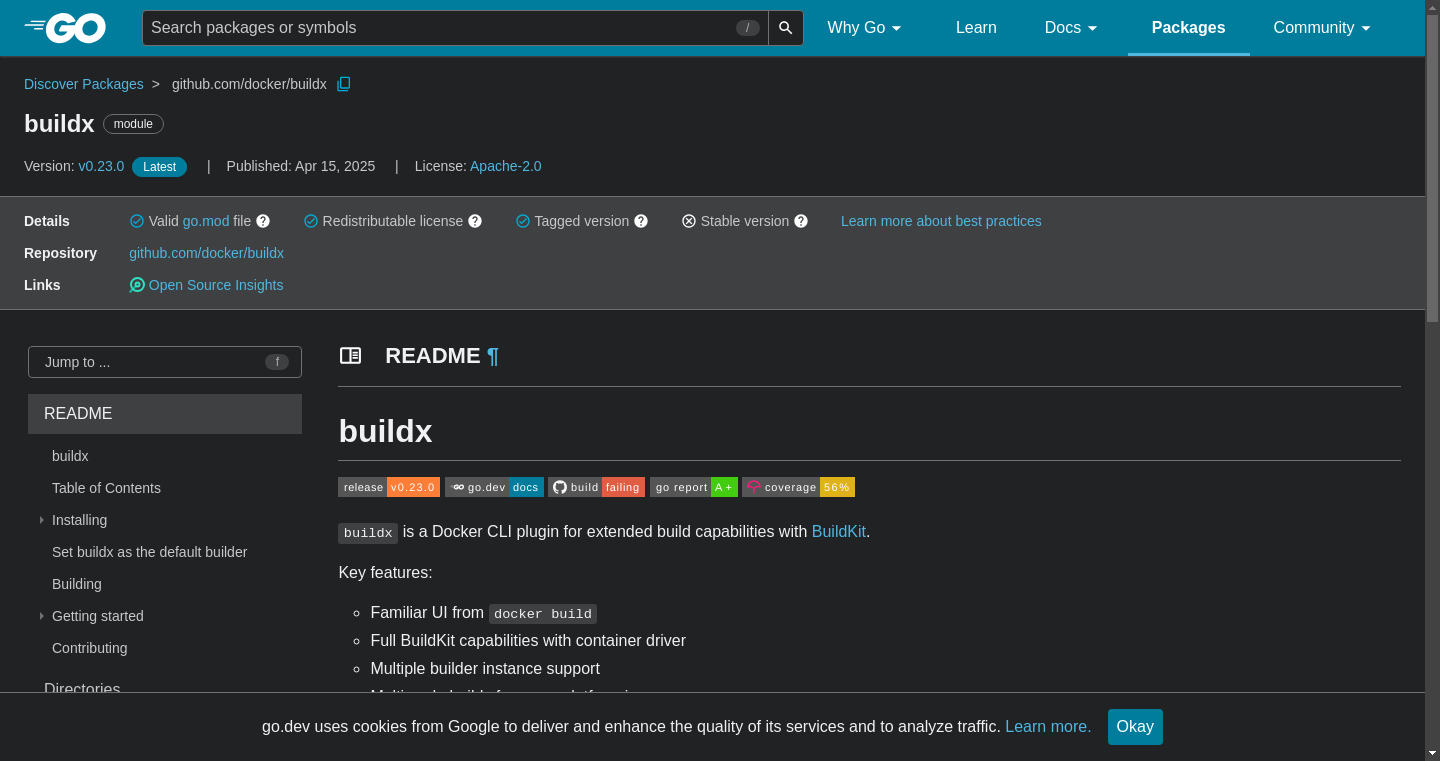
Task: Open Learn more about best practices
Action: pos(941,221)
